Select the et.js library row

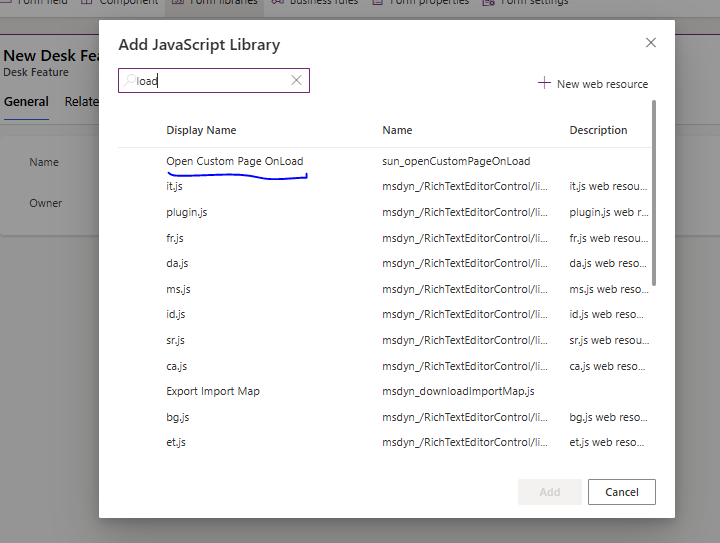(385, 442)
